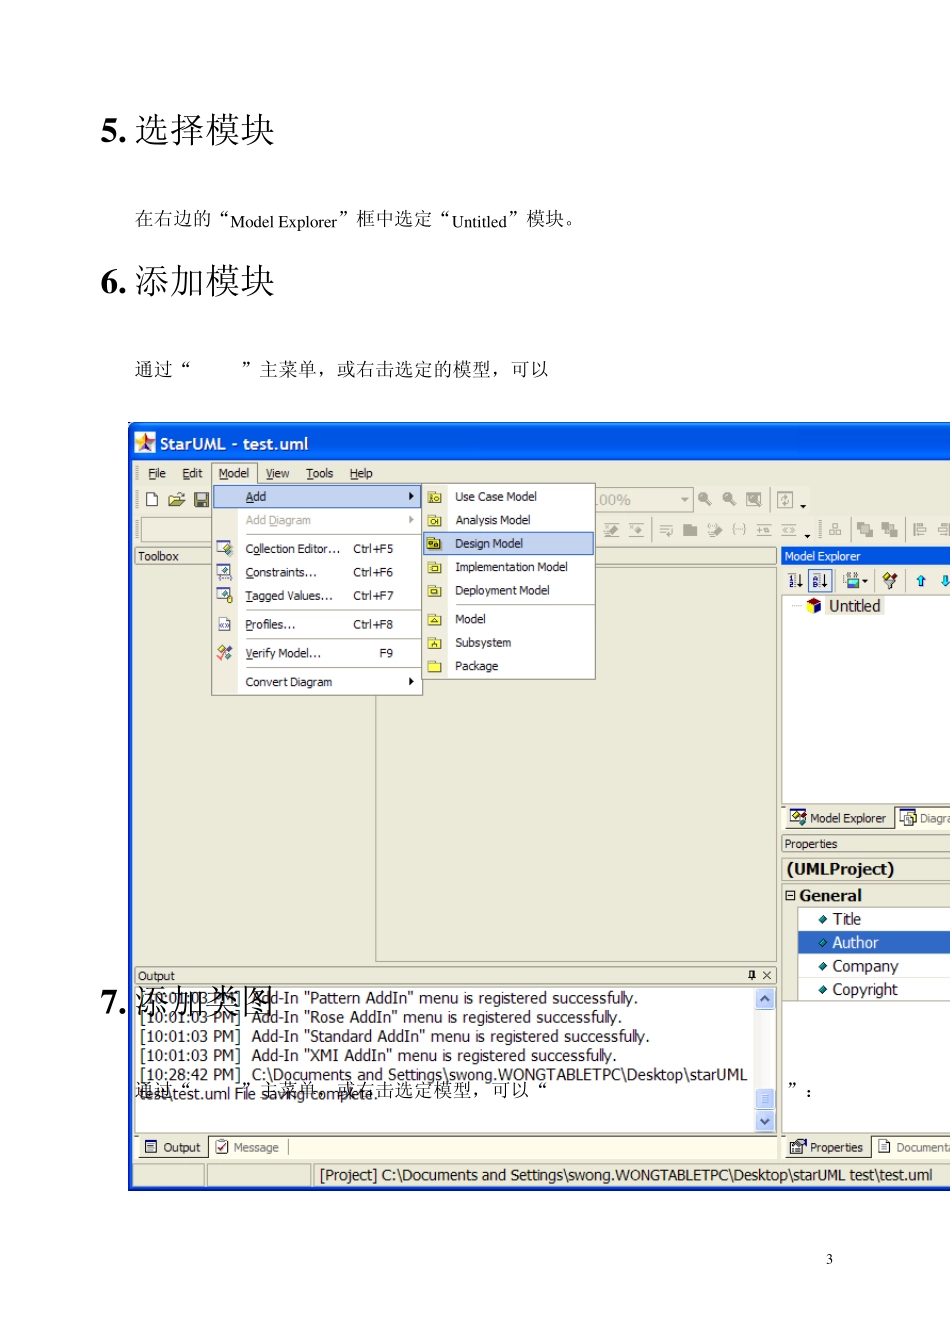
Task: Close the Output panel
Action: point(767,975)
